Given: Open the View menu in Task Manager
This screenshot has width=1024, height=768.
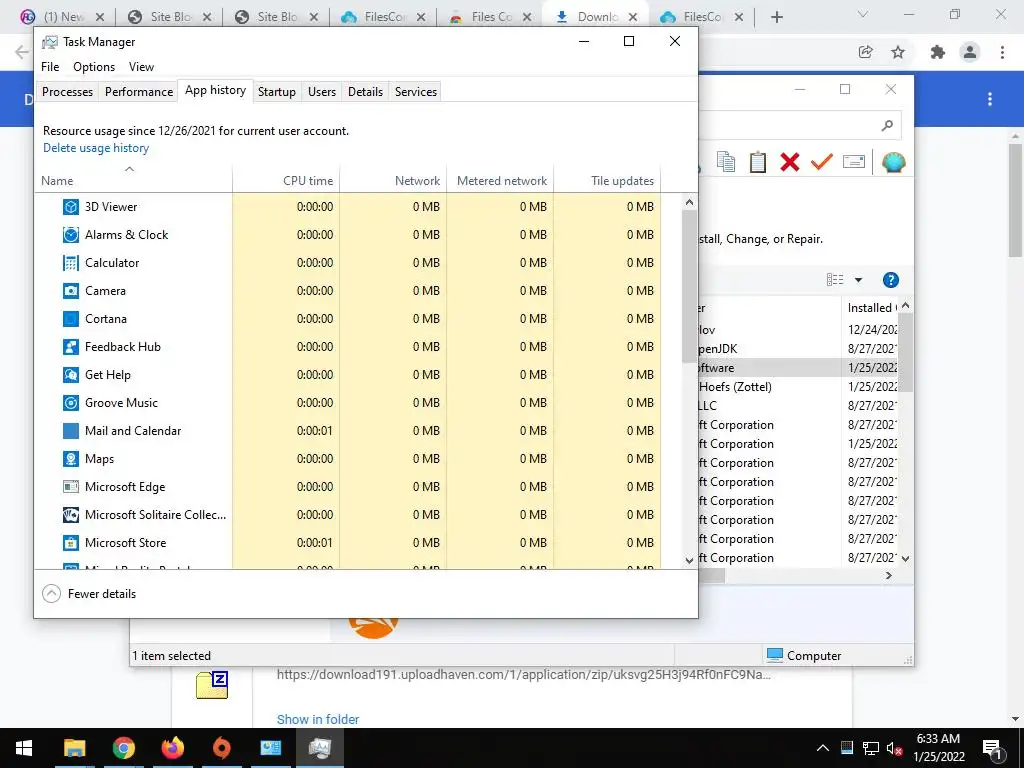Looking at the screenshot, I should pyautogui.click(x=141, y=67).
